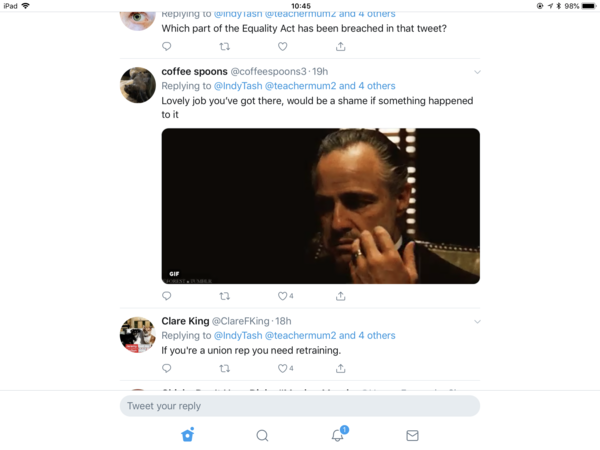Open the Messages tab

click(x=412, y=435)
